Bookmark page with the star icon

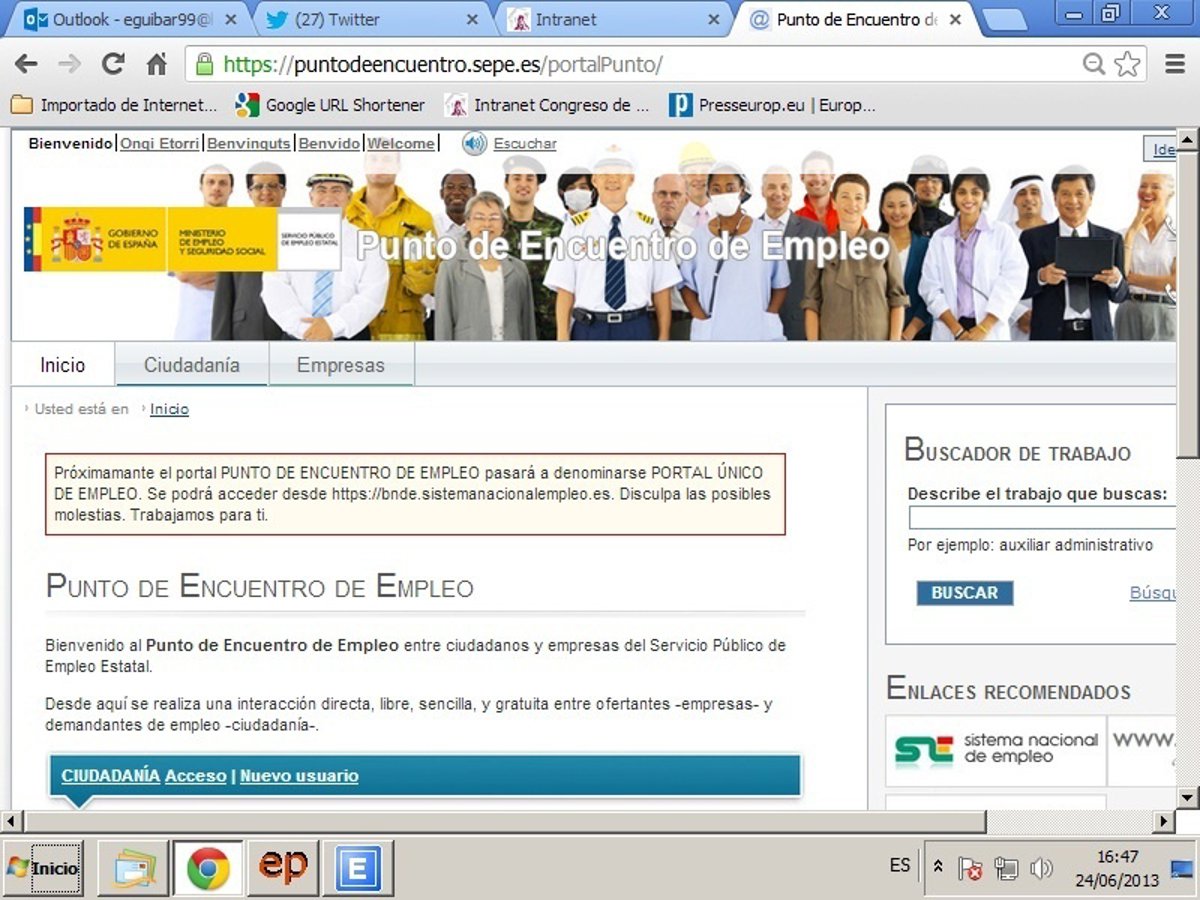(x=1127, y=65)
